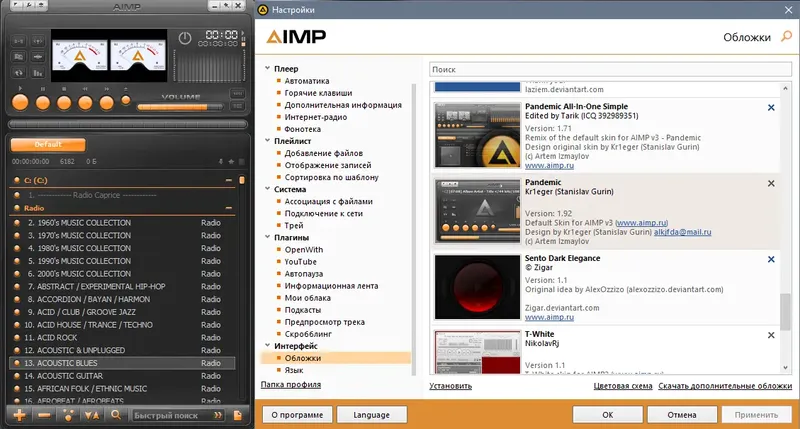This screenshot has width=800, height=429.
Task: Remove the Pandemic skin with its X
Action: click(x=771, y=183)
